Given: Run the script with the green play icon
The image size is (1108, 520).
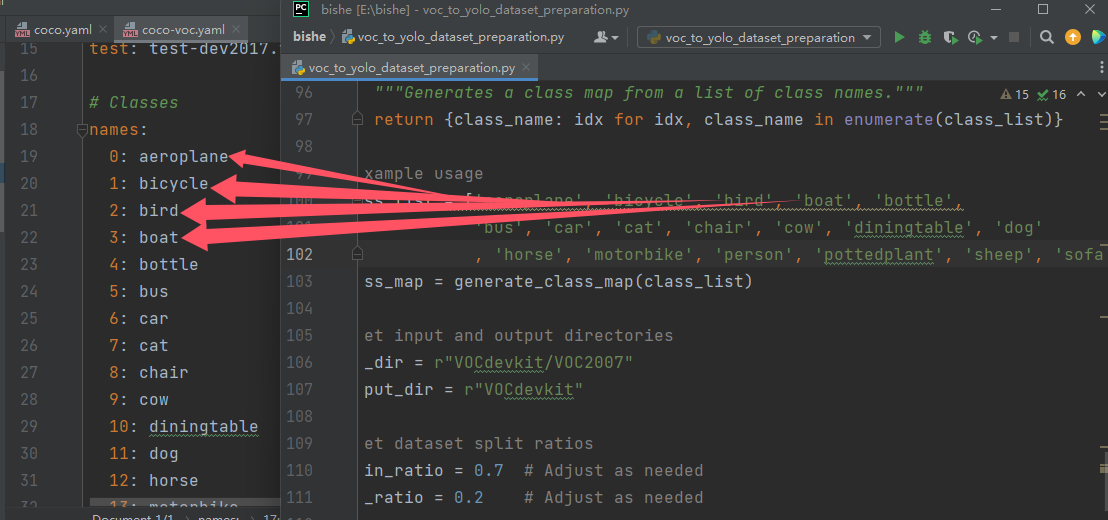Looking at the screenshot, I should pyautogui.click(x=899, y=37).
